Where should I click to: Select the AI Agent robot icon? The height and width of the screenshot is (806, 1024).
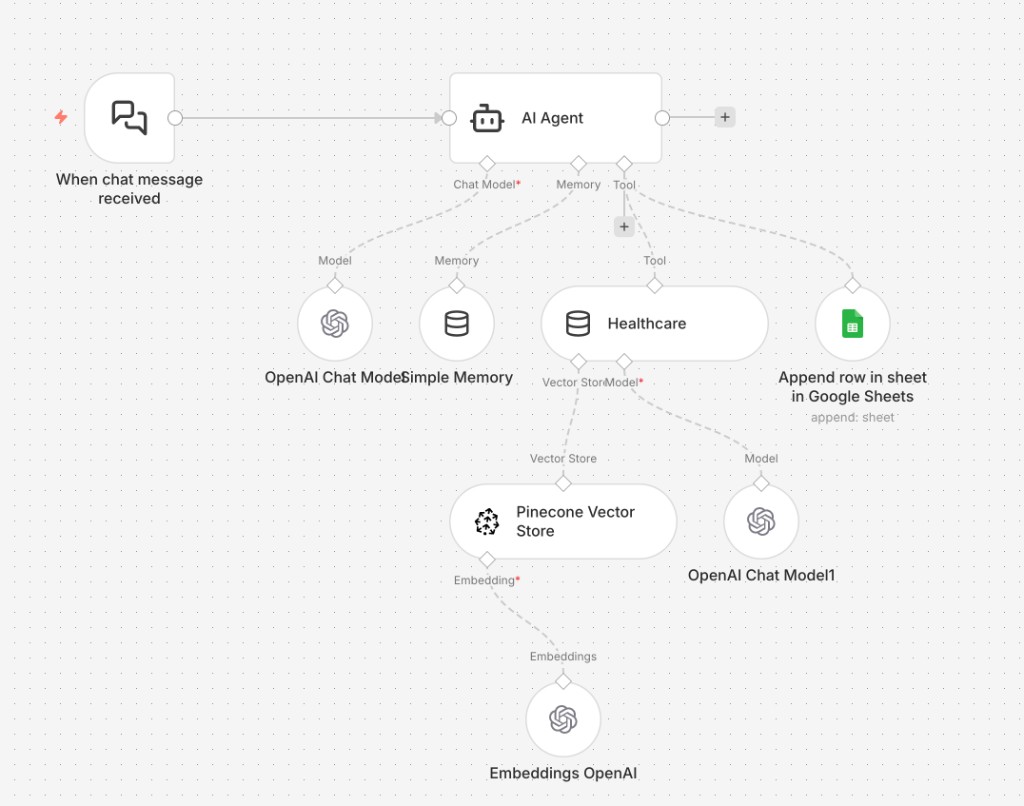[x=487, y=117]
